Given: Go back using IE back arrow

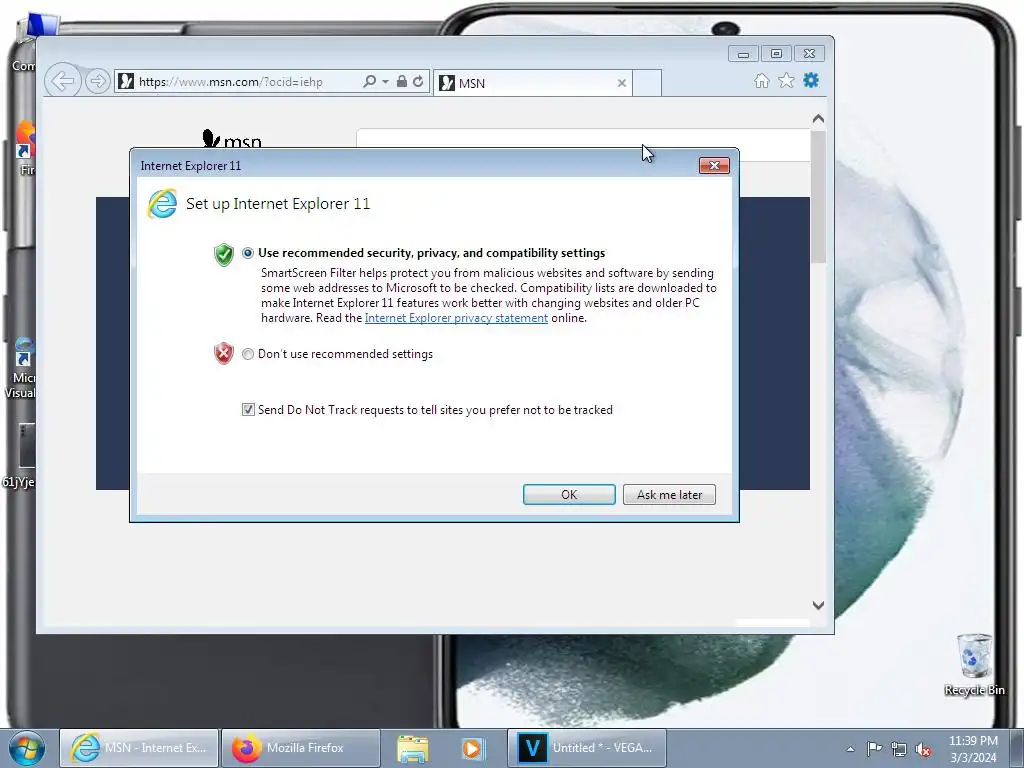Looking at the screenshot, I should pos(63,82).
